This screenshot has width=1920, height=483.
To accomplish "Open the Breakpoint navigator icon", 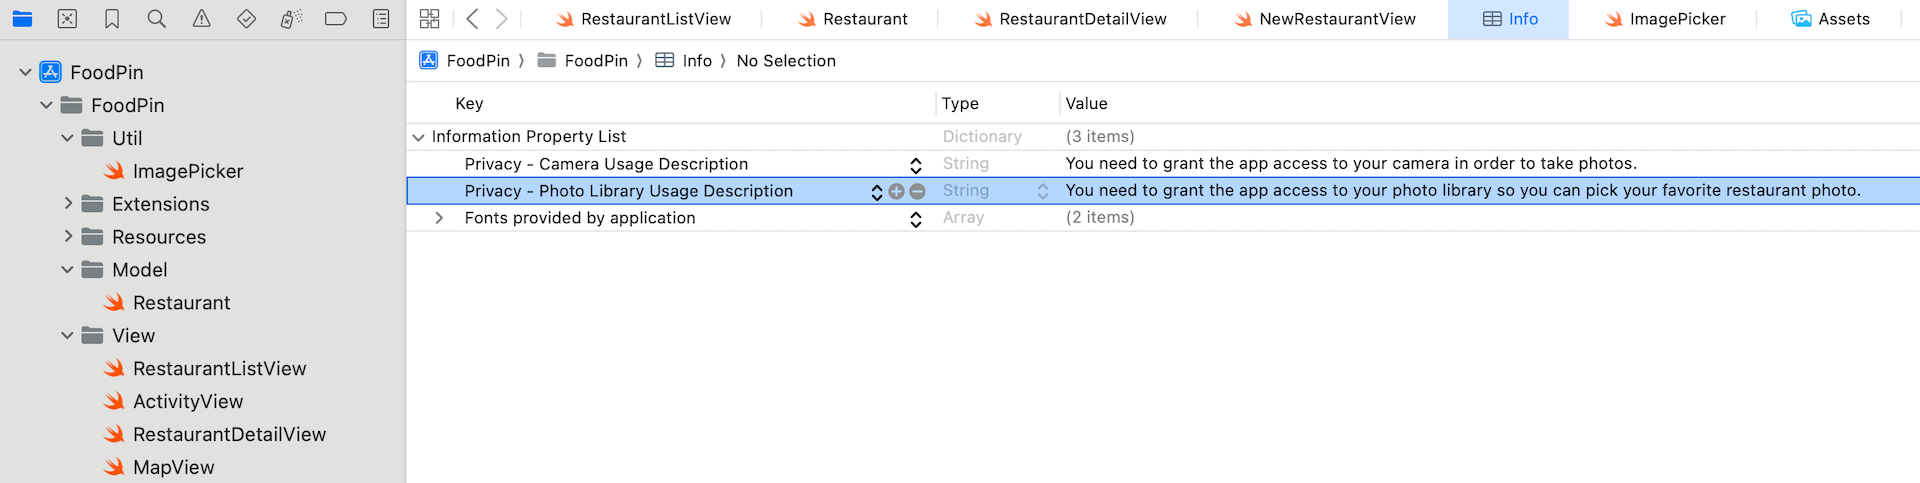I will [336, 19].
